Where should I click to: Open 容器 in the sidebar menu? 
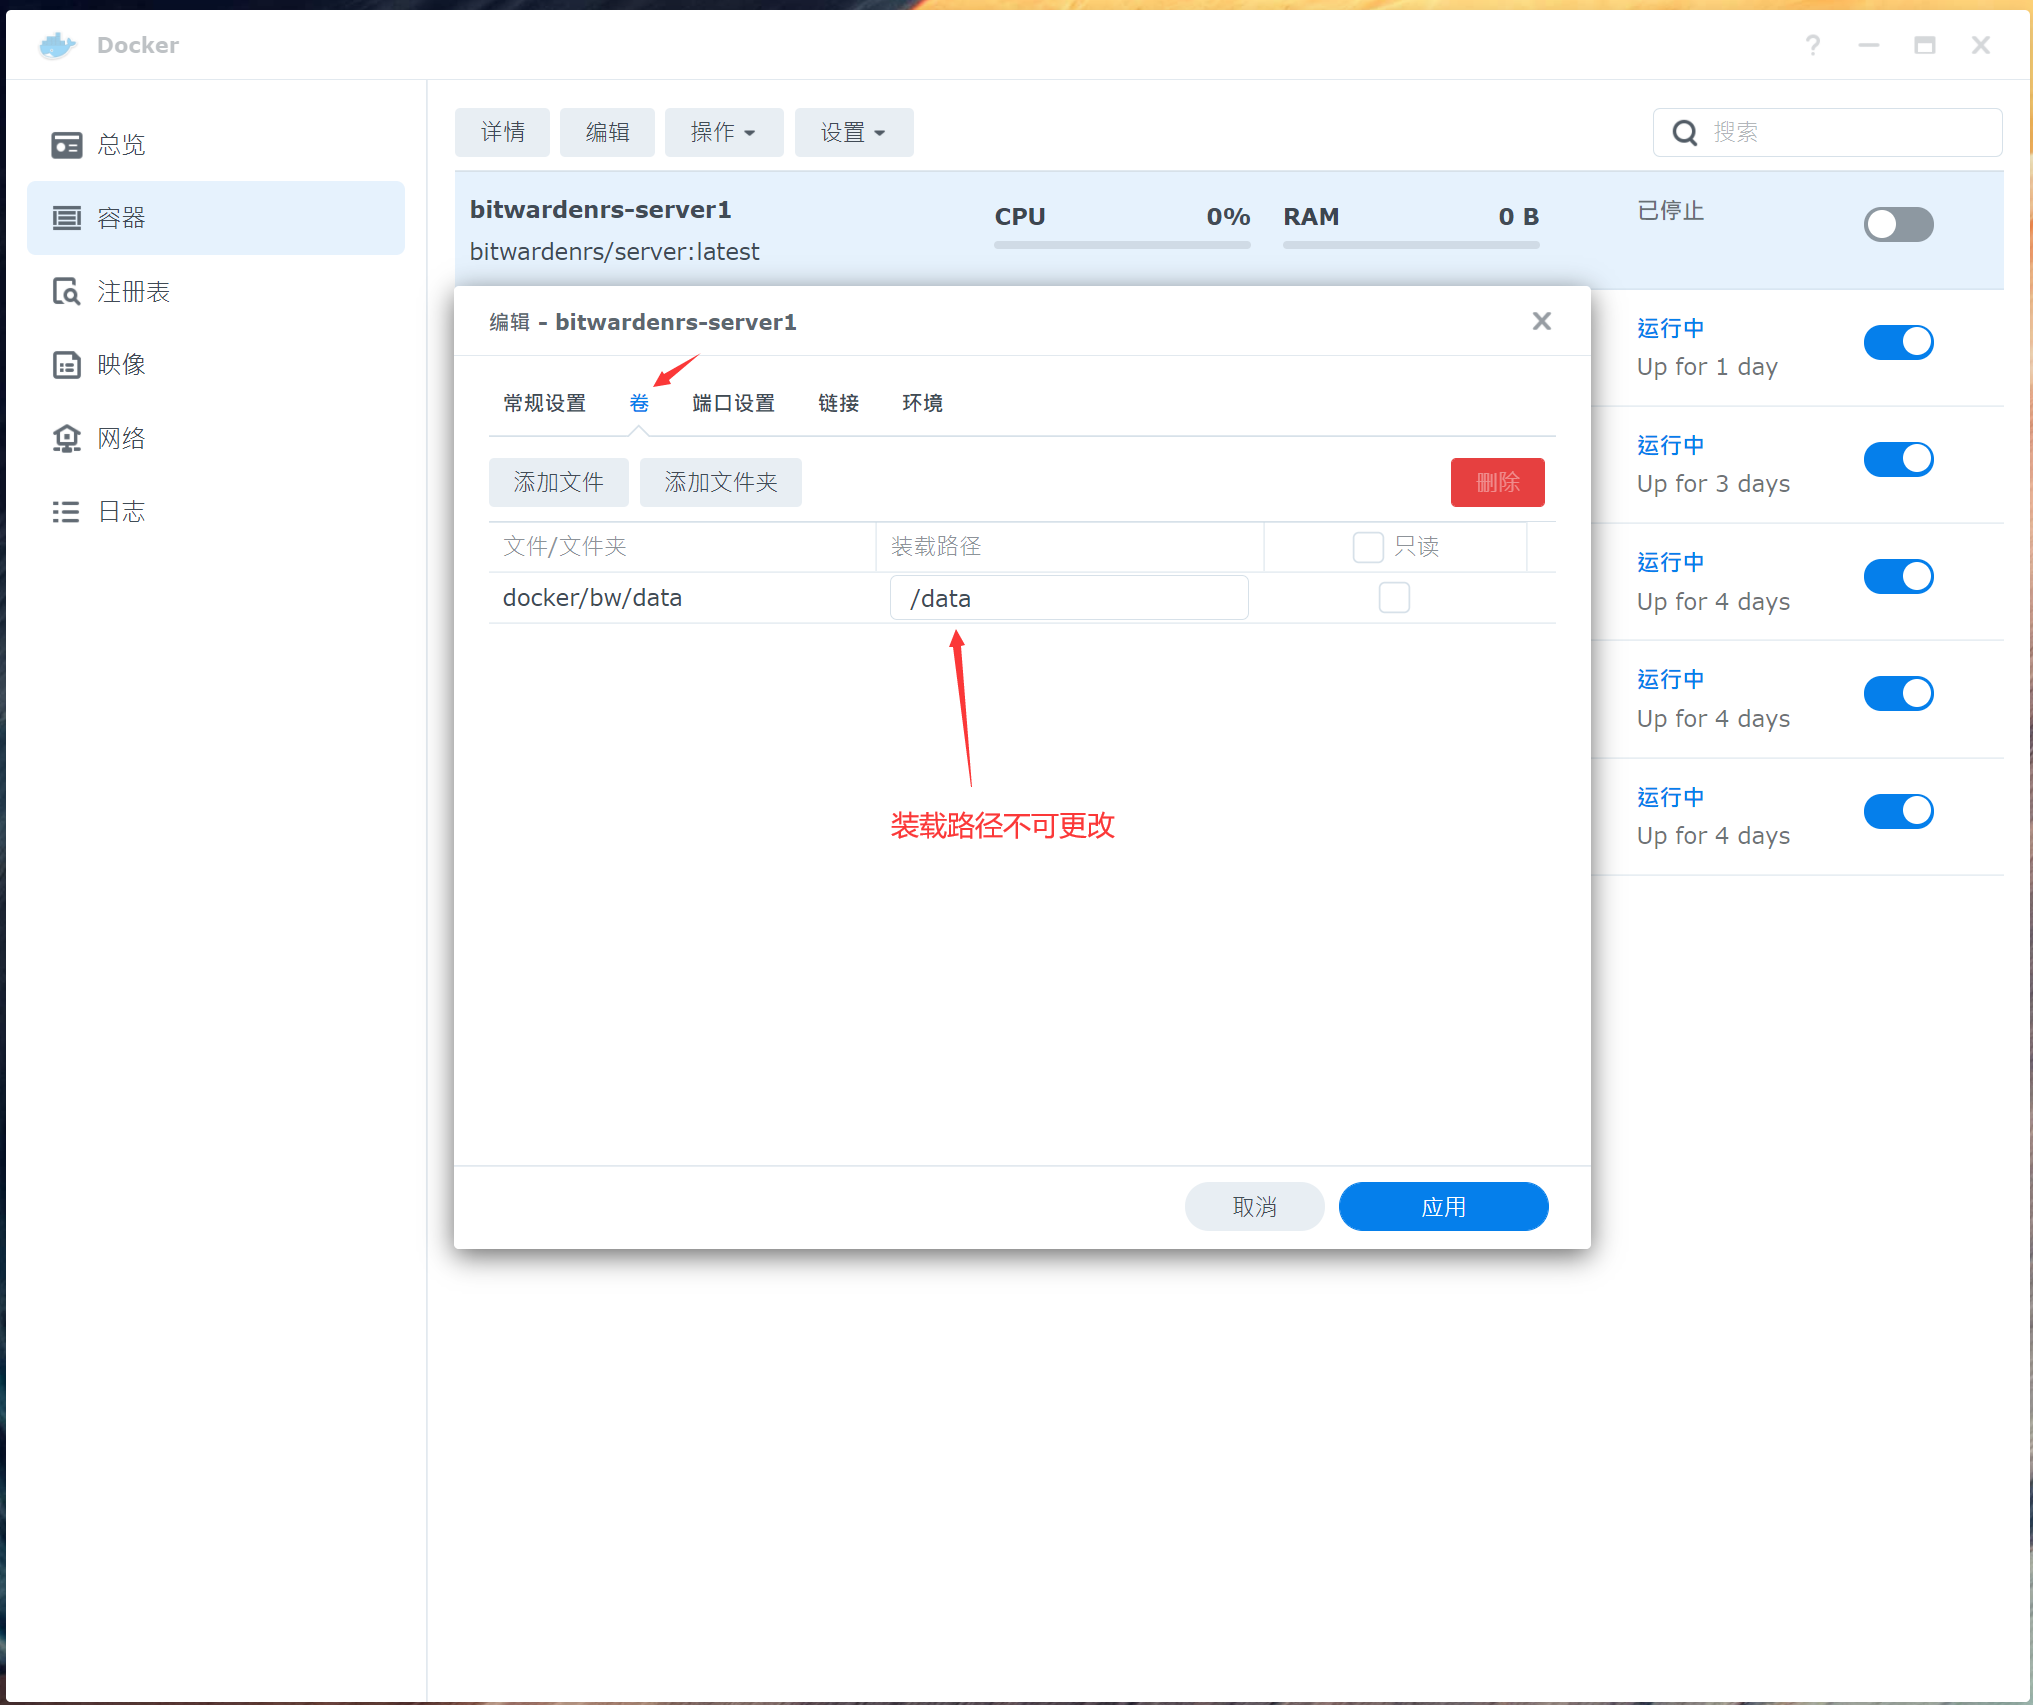point(216,218)
